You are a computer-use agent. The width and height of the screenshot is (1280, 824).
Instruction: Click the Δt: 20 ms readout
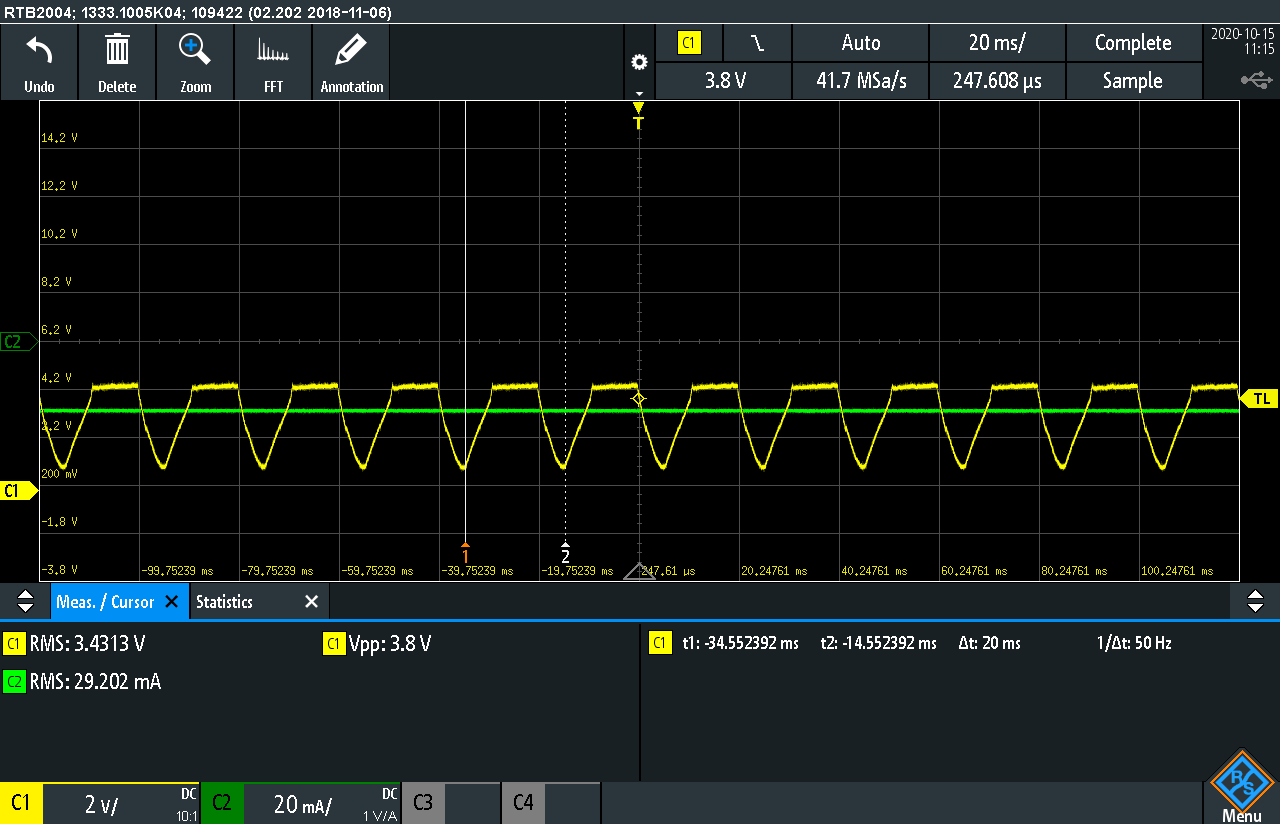pyautogui.click(x=989, y=643)
